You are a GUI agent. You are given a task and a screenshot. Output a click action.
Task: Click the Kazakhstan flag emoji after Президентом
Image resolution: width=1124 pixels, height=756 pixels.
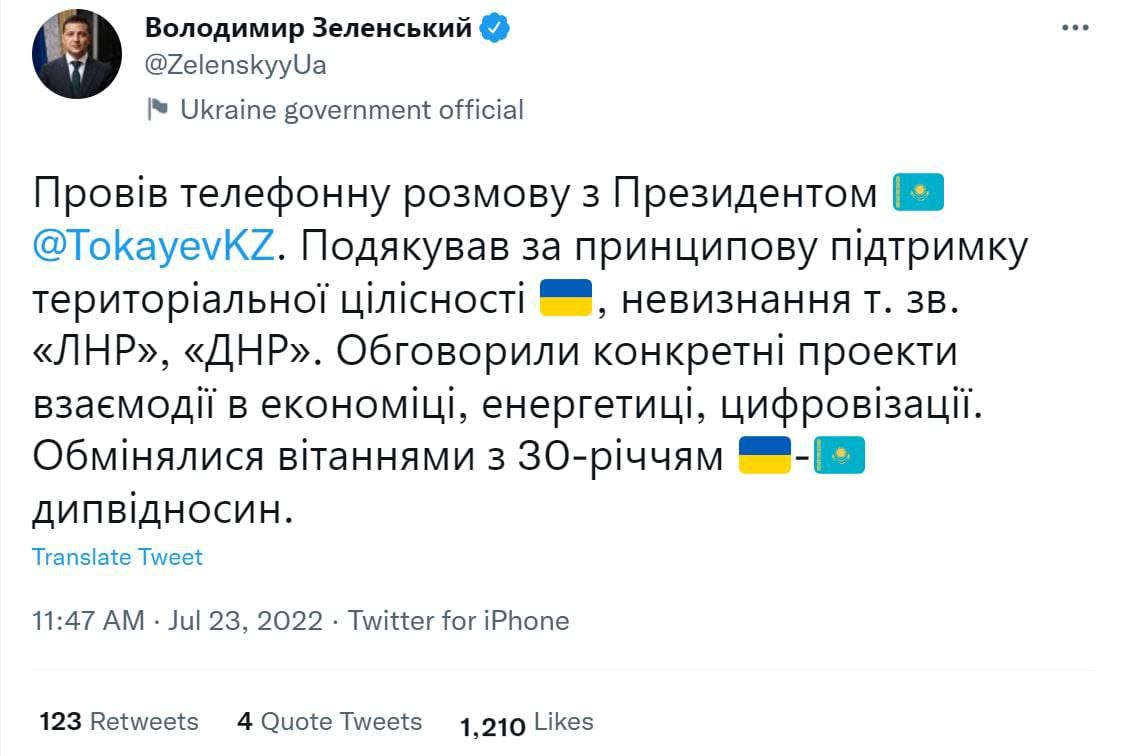(x=917, y=193)
